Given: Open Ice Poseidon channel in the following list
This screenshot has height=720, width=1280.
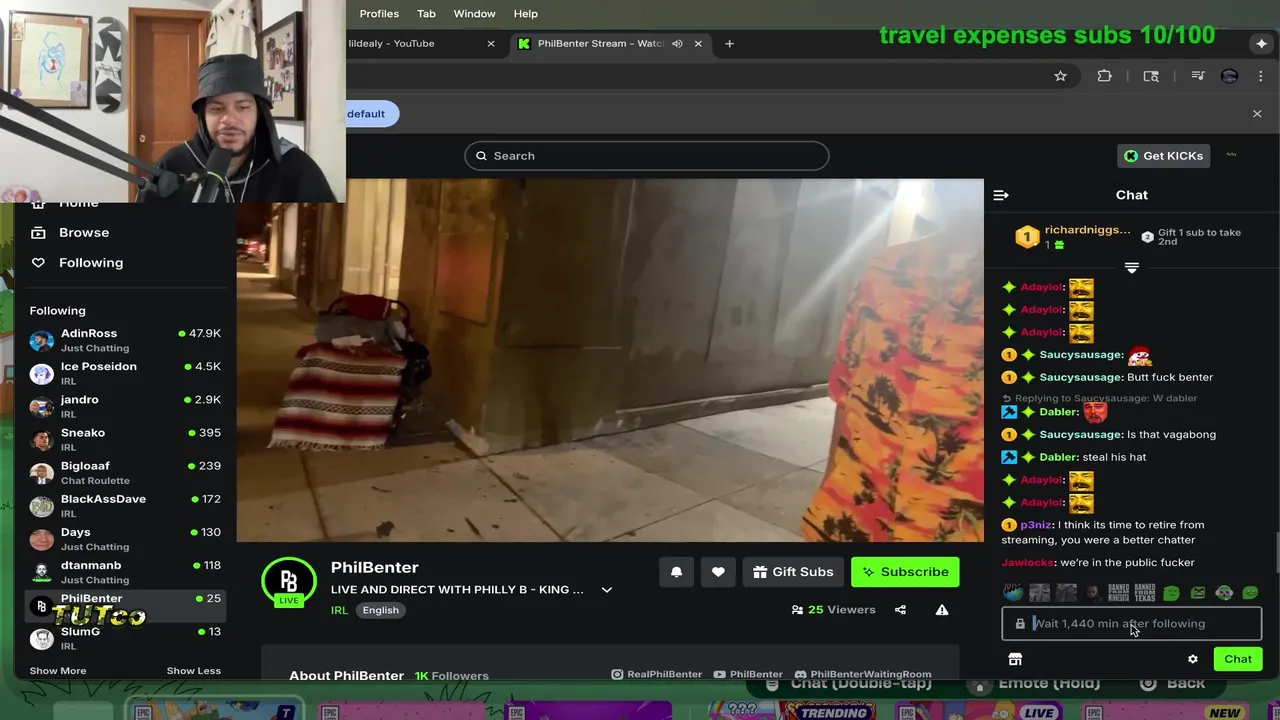Looking at the screenshot, I should (x=125, y=373).
